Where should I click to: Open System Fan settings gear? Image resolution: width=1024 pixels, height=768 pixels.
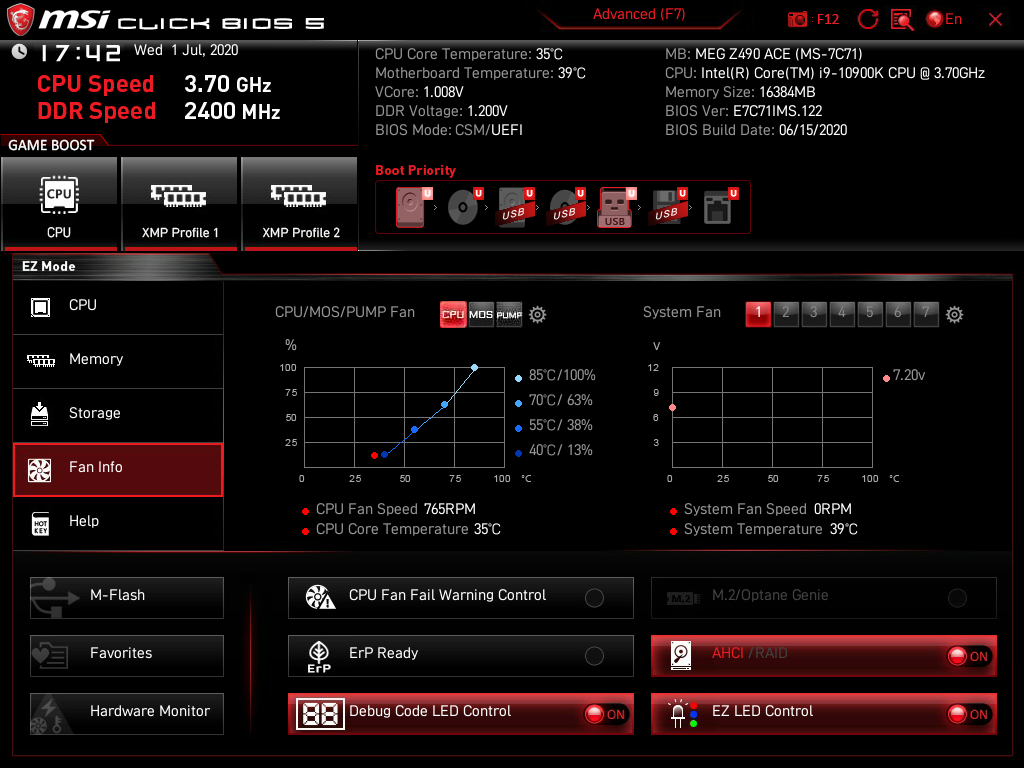pos(954,315)
